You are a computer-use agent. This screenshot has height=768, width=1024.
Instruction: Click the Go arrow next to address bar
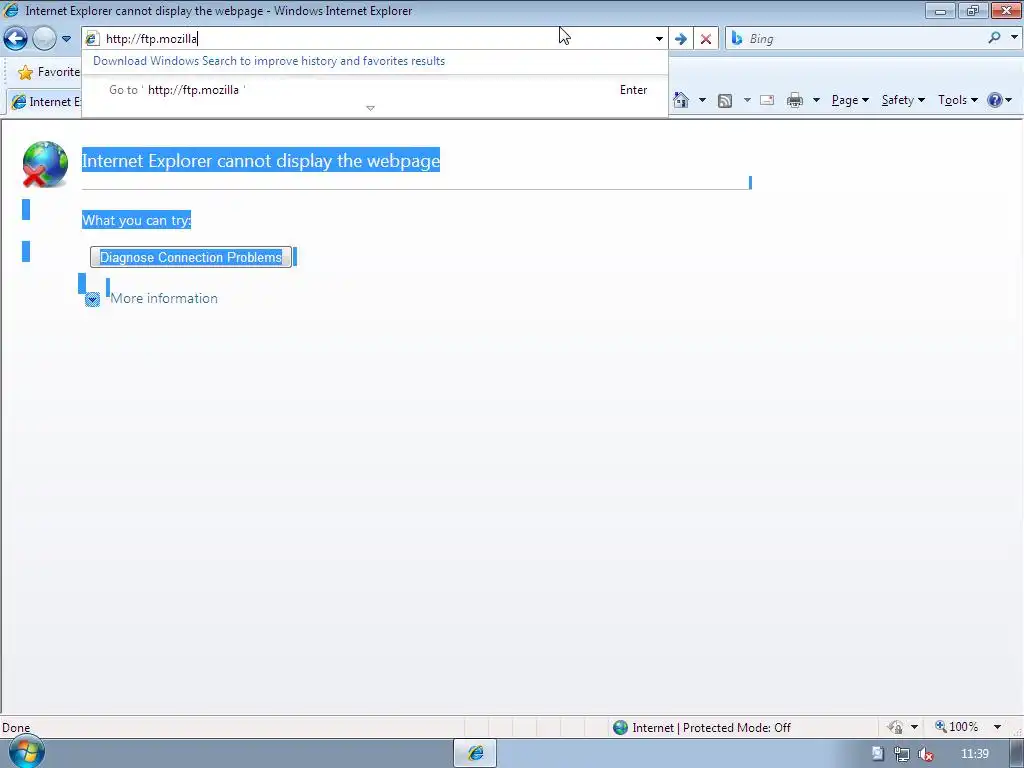click(680, 39)
